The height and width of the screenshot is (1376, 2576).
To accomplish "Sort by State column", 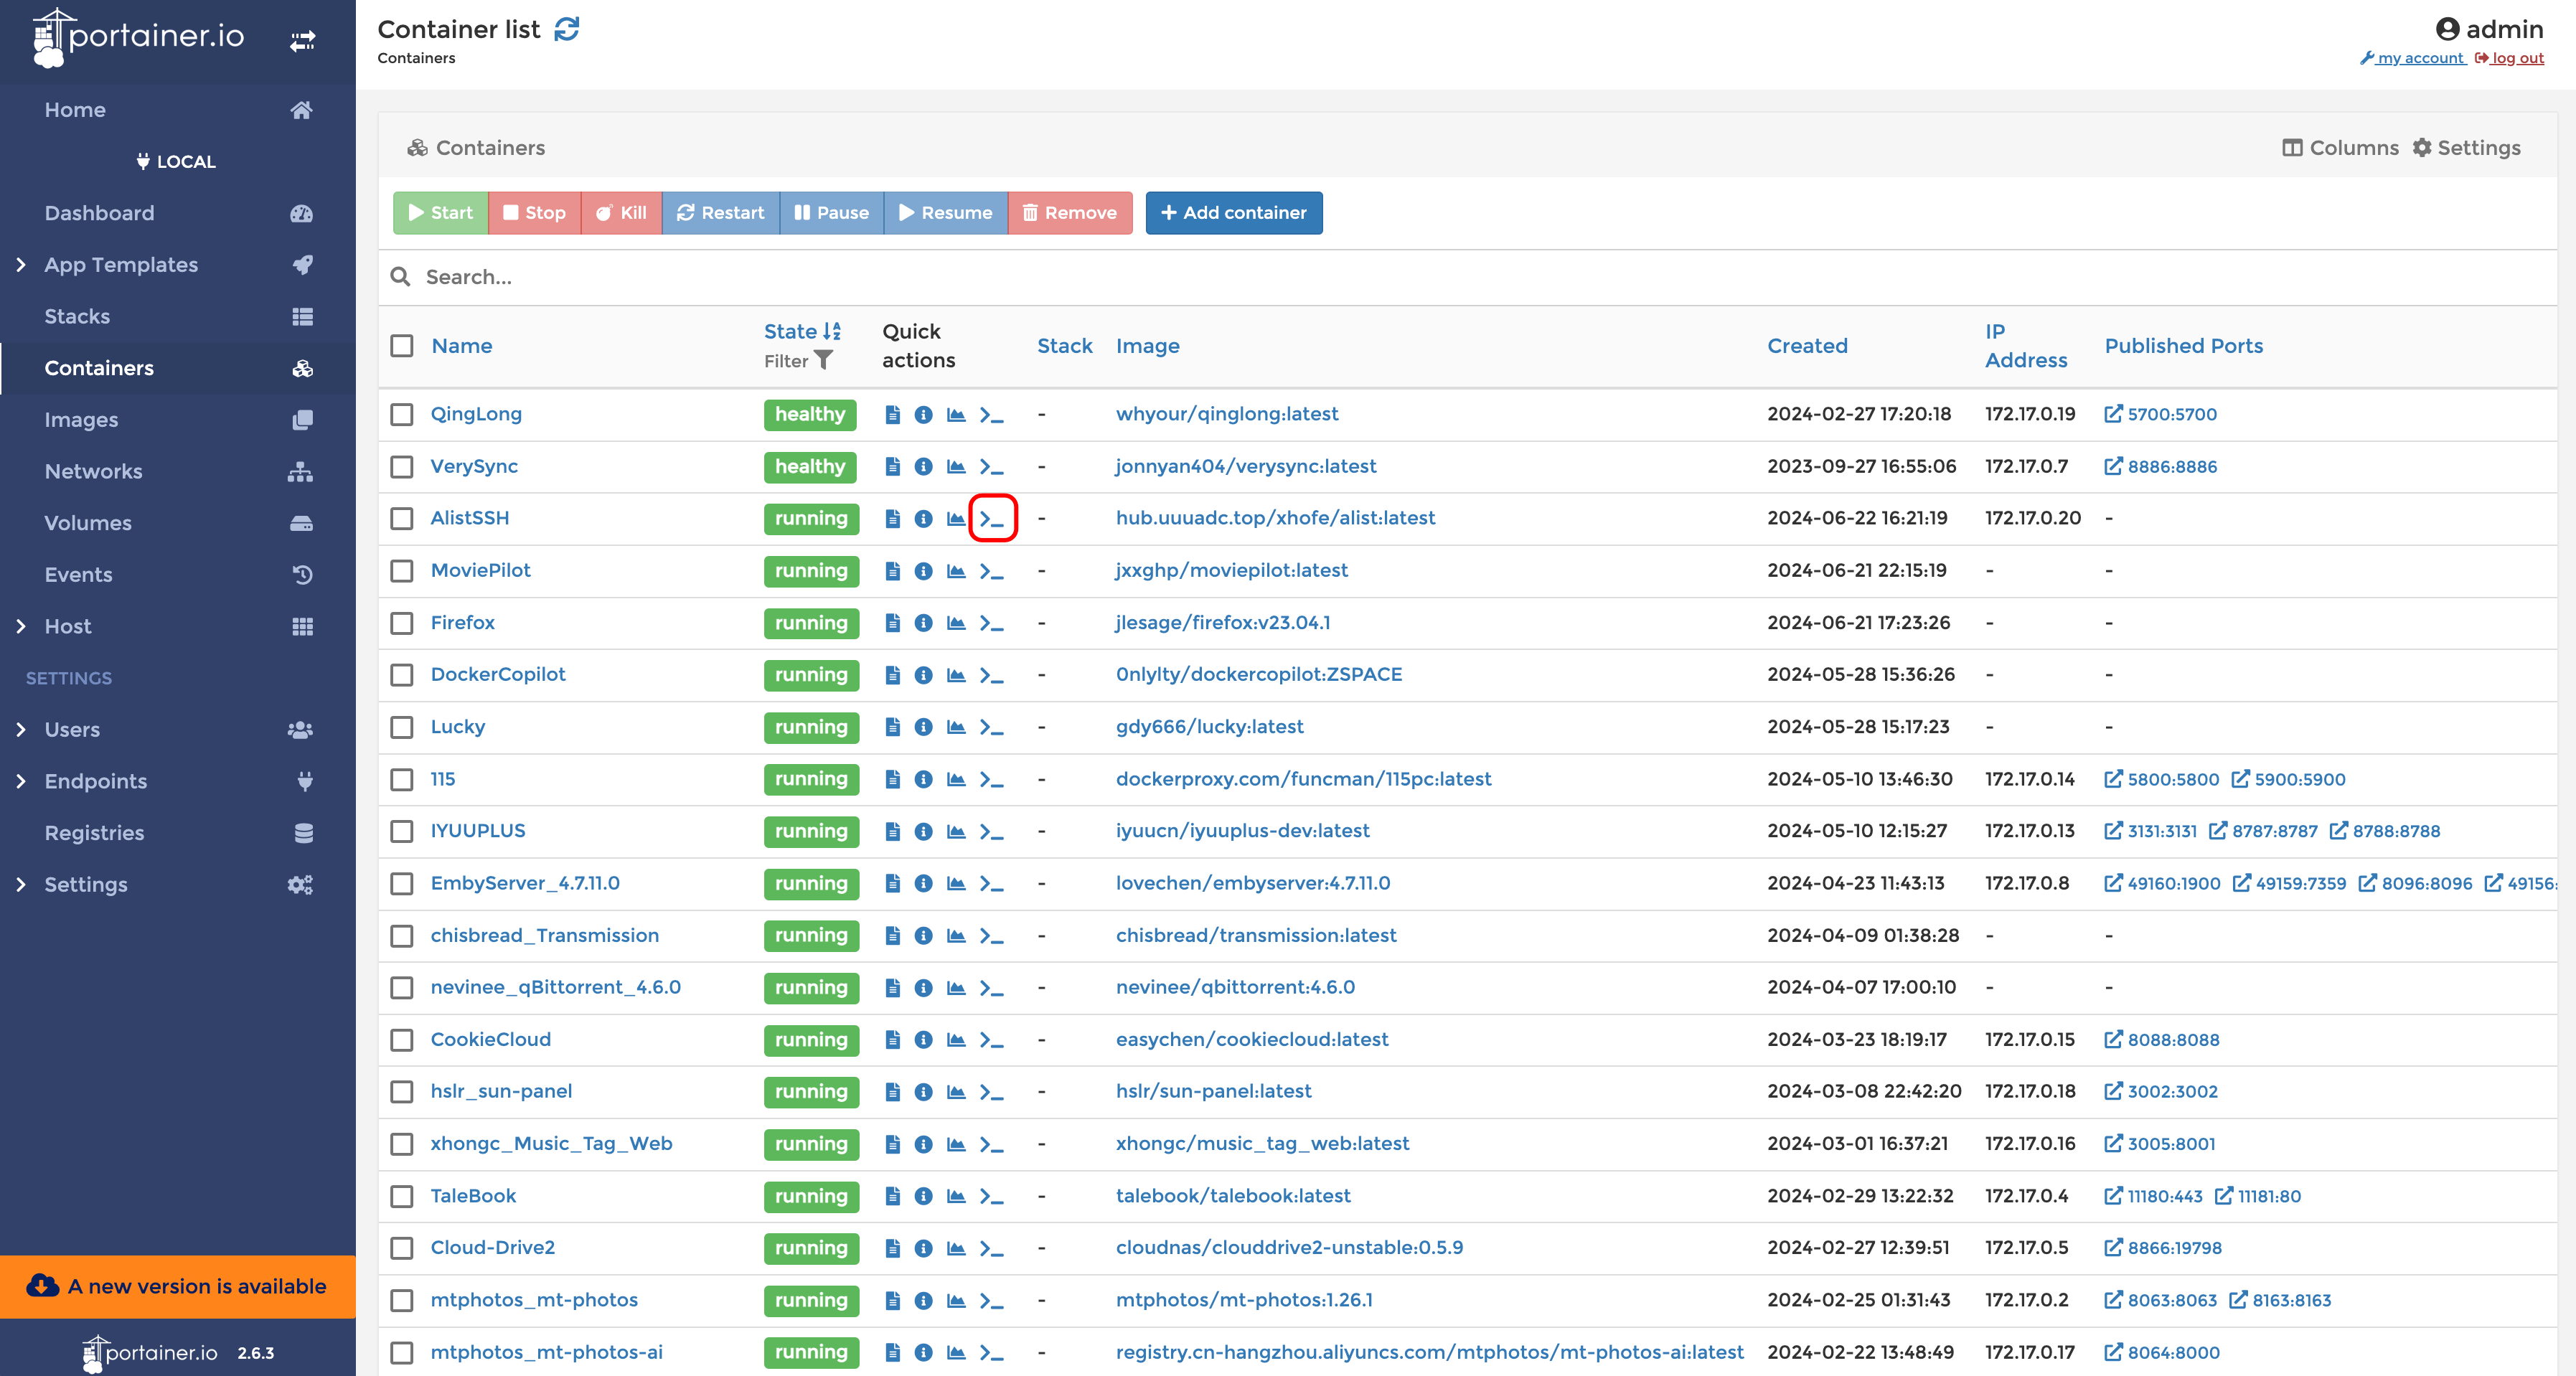I will (802, 331).
